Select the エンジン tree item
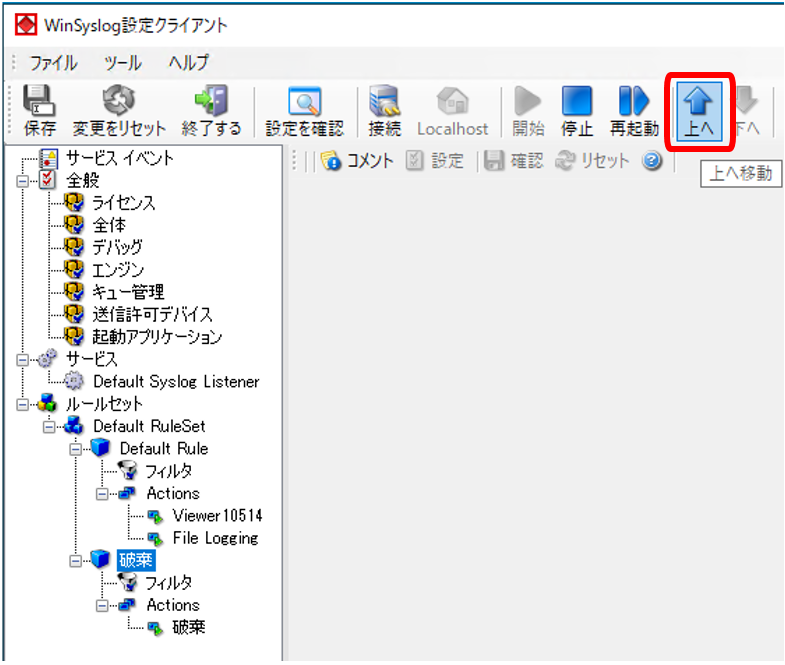Viewport: 785px width, 665px height. [x=118, y=270]
